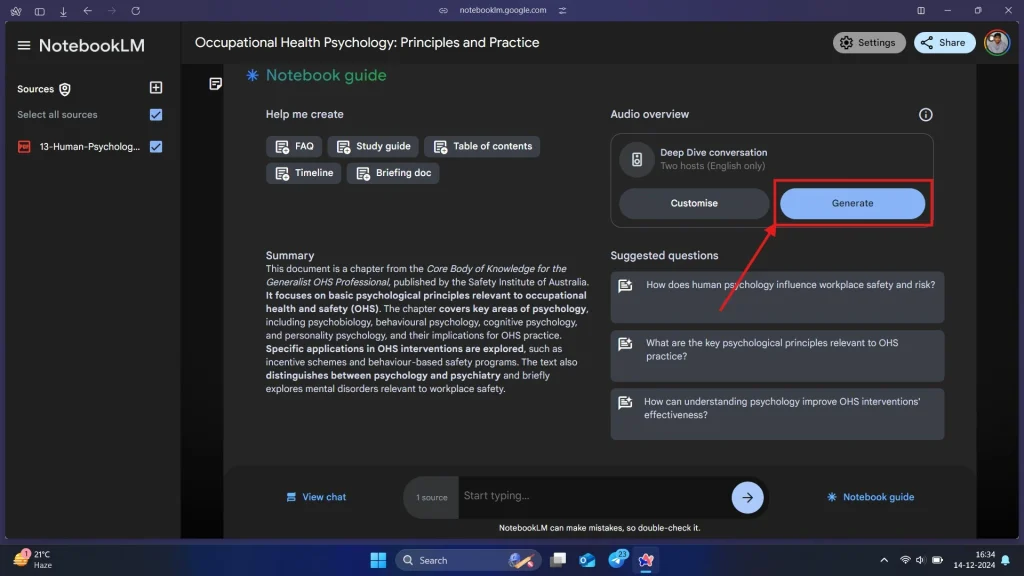Viewport: 1024px width, 576px height.
Task: Select question about improving OHS interventions' effectiveness
Action: pyautogui.click(x=777, y=414)
